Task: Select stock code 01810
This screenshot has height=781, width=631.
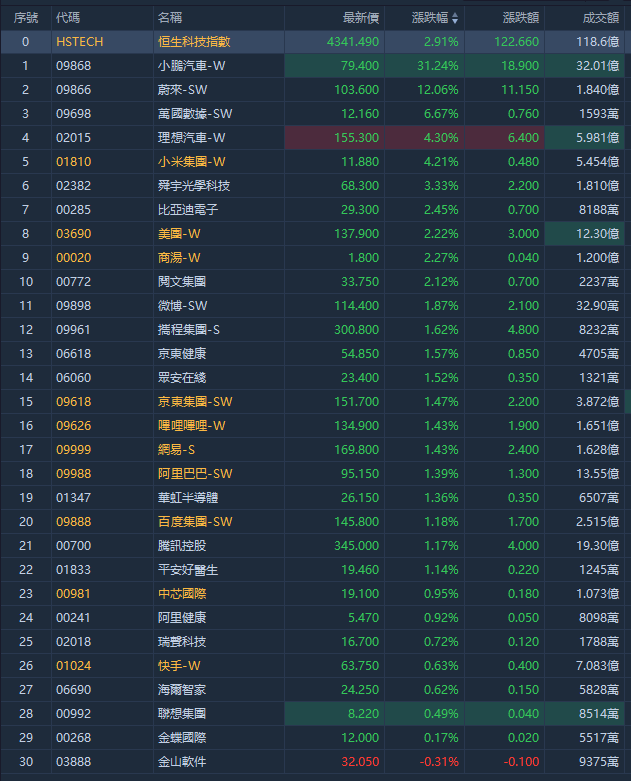Action: (x=74, y=161)
